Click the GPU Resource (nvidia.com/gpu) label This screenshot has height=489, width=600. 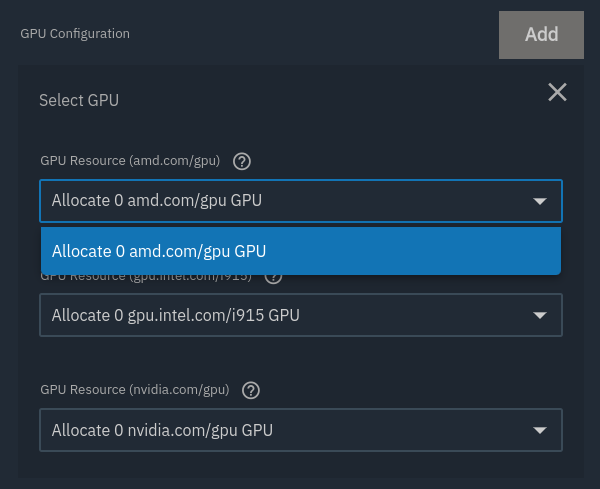pyautogui.click(x=135, y=390)
